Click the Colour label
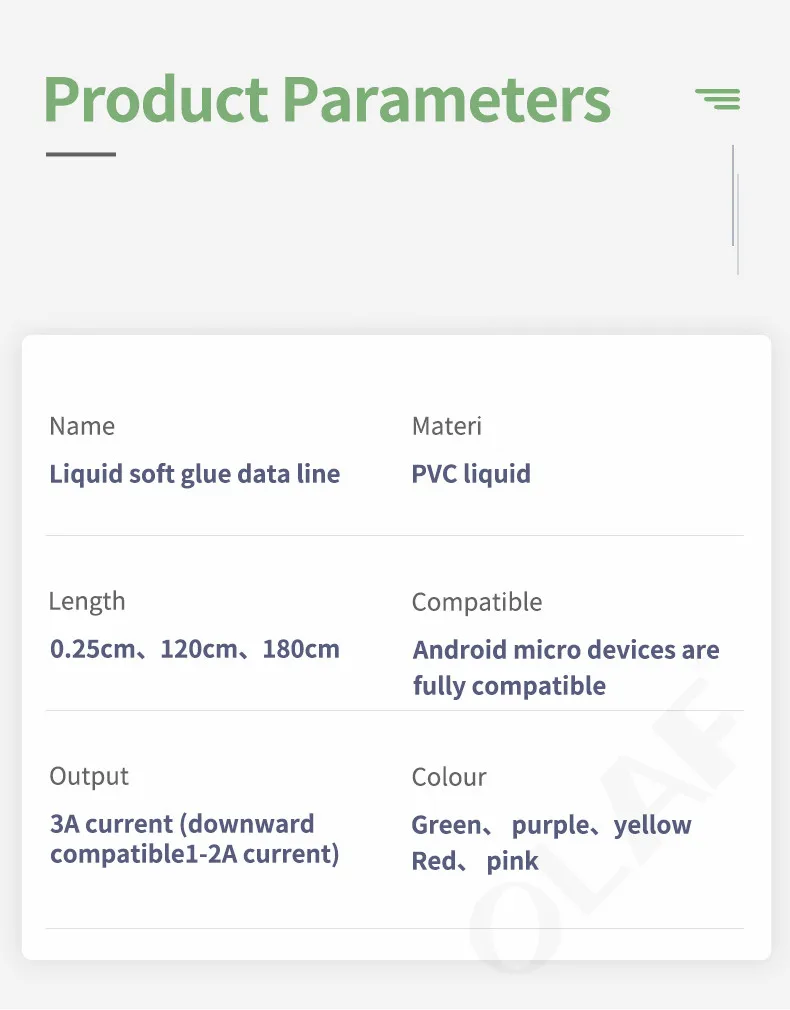790x1010 pixels. (449, 777)
